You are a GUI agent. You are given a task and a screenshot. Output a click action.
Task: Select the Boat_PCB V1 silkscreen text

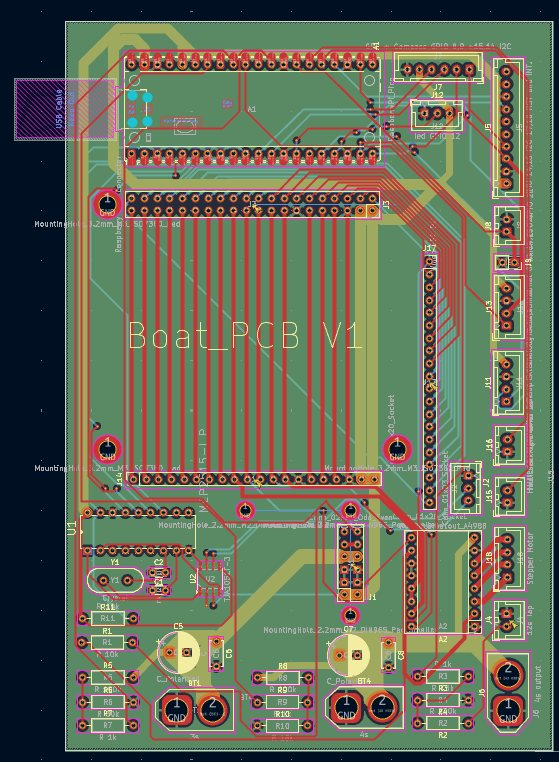point(245,336)
